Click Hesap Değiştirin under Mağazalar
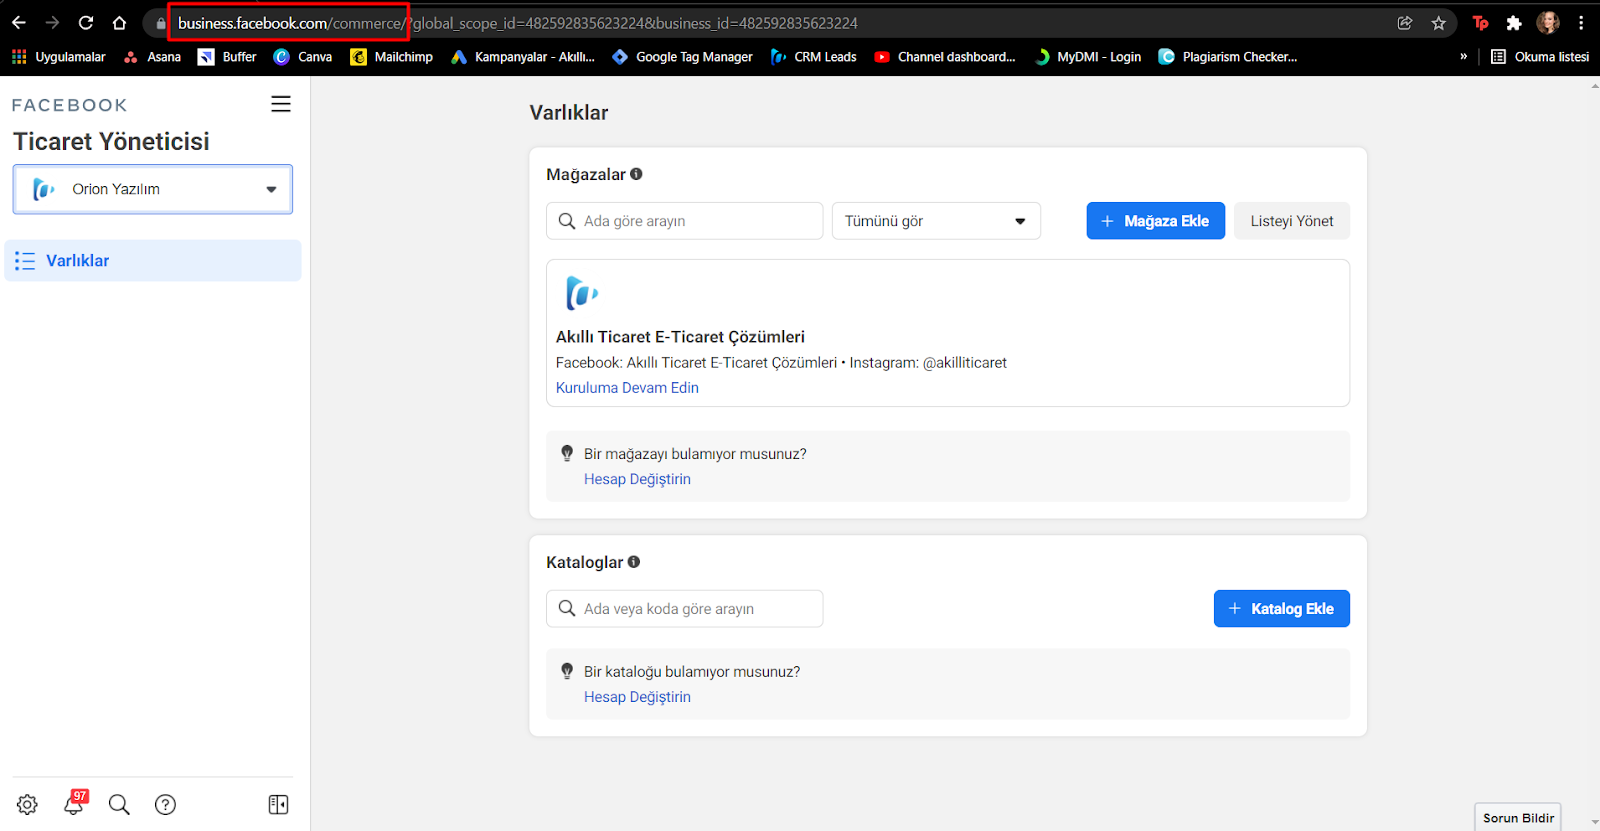This screenshot has height=831, width=1600. point(637,479)
